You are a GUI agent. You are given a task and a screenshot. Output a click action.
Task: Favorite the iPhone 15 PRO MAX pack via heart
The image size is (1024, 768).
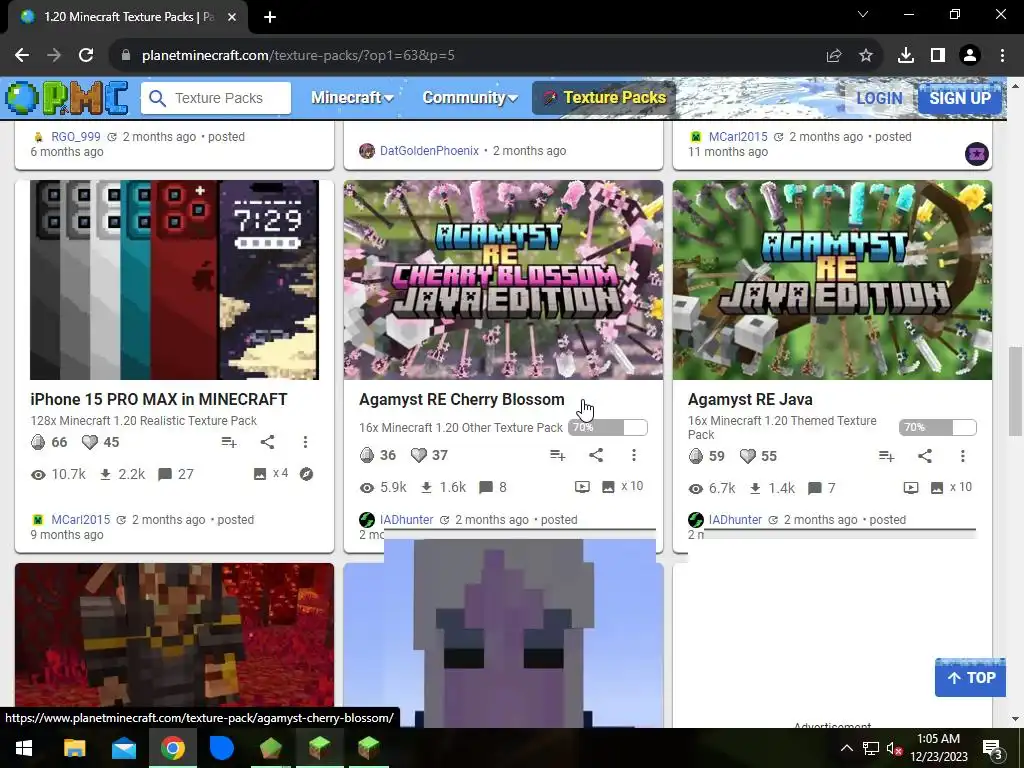pos(89,442)
